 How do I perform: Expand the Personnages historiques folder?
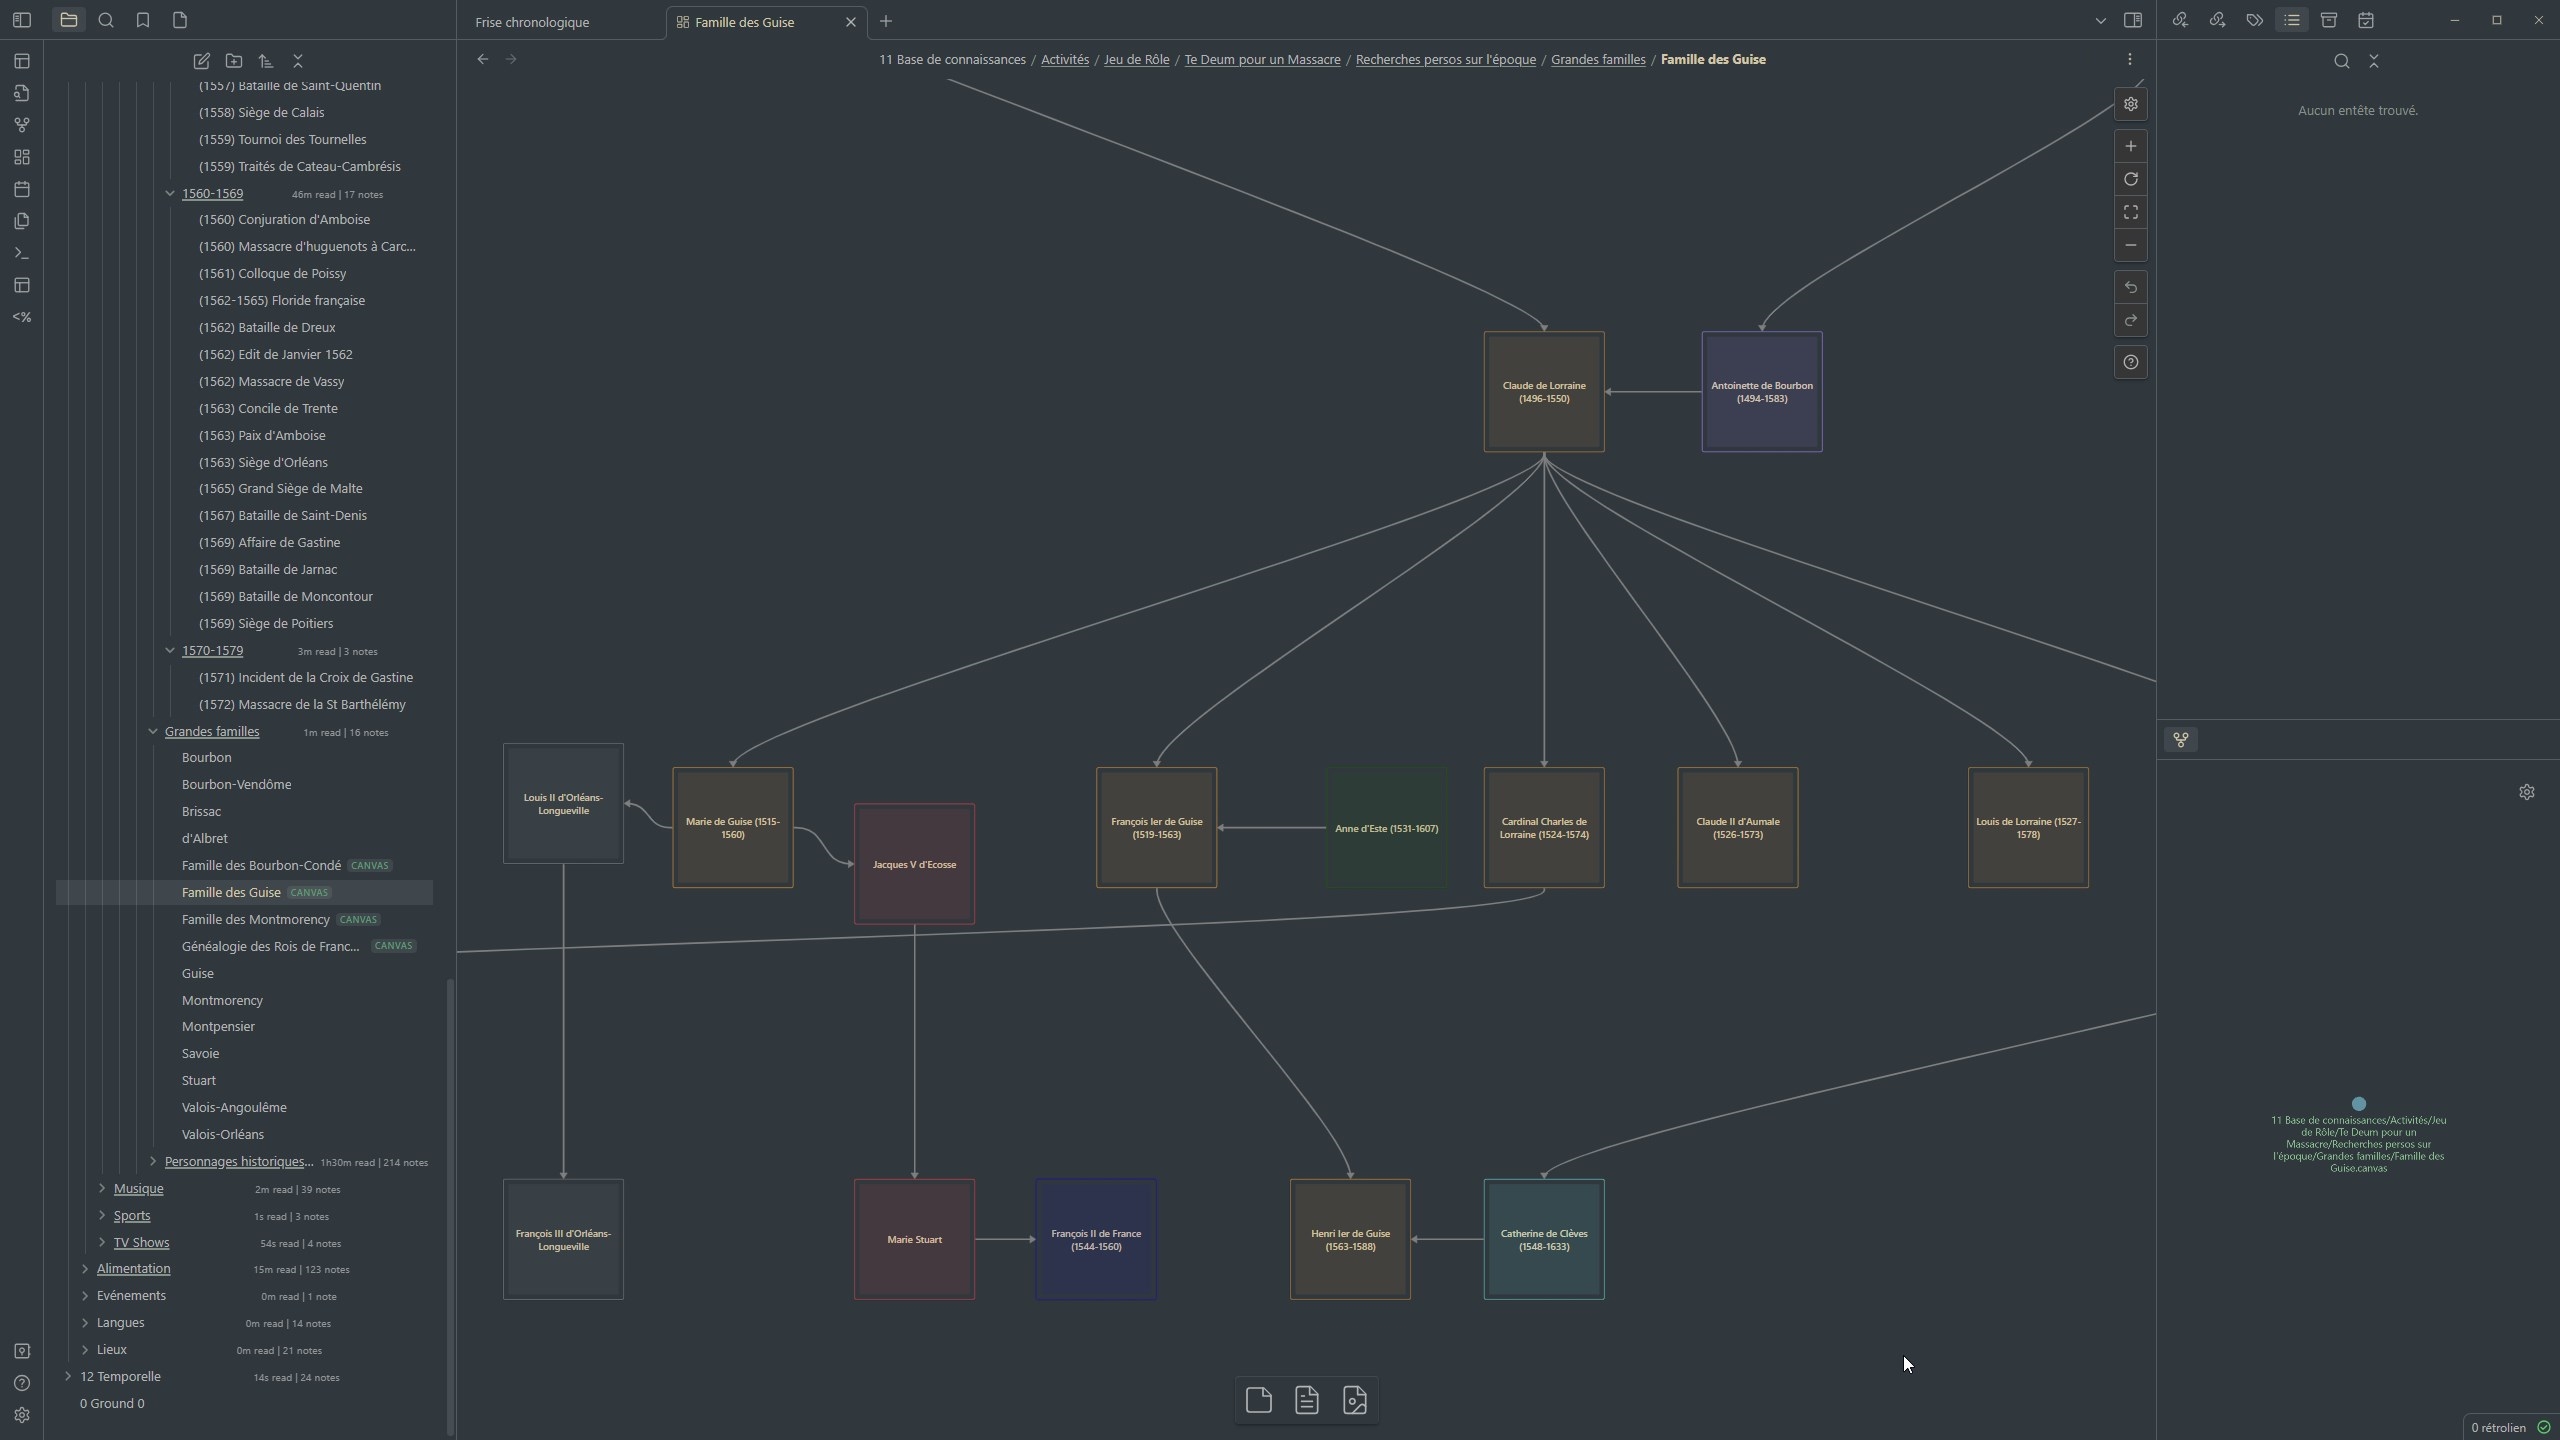(x=153, y=1161)
